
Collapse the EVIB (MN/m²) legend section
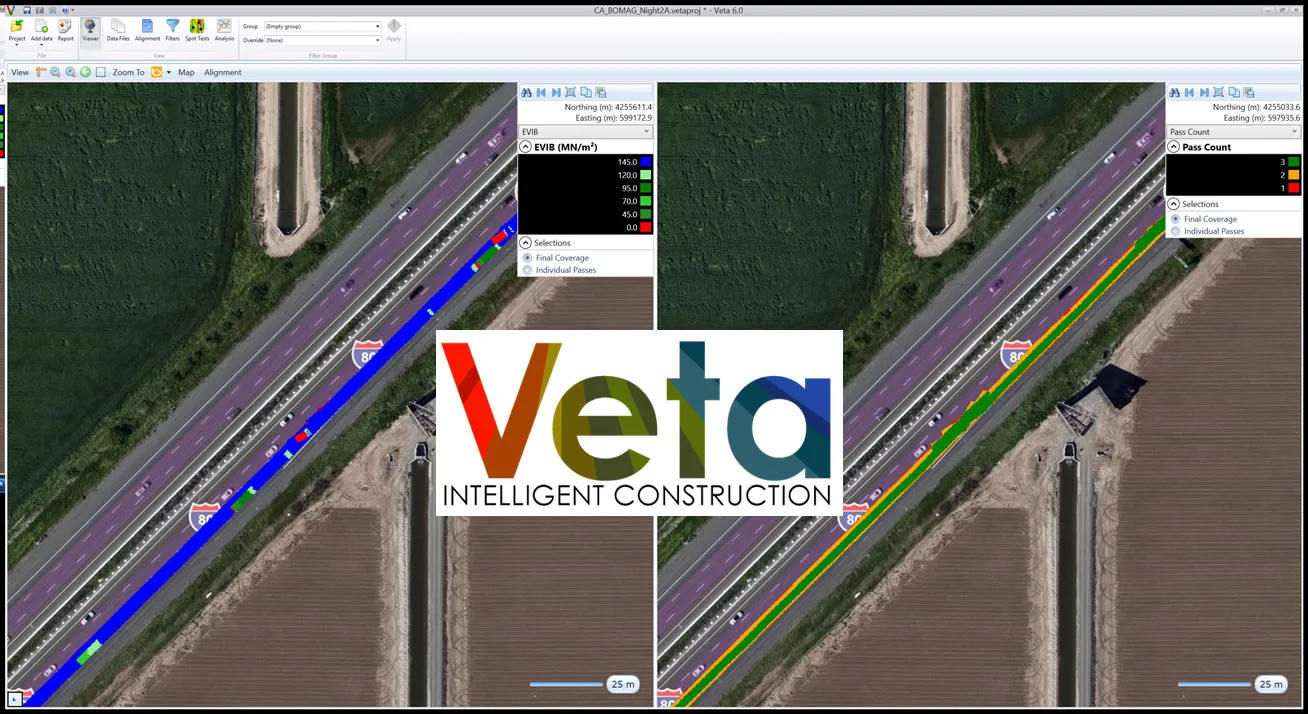[526, 147]
